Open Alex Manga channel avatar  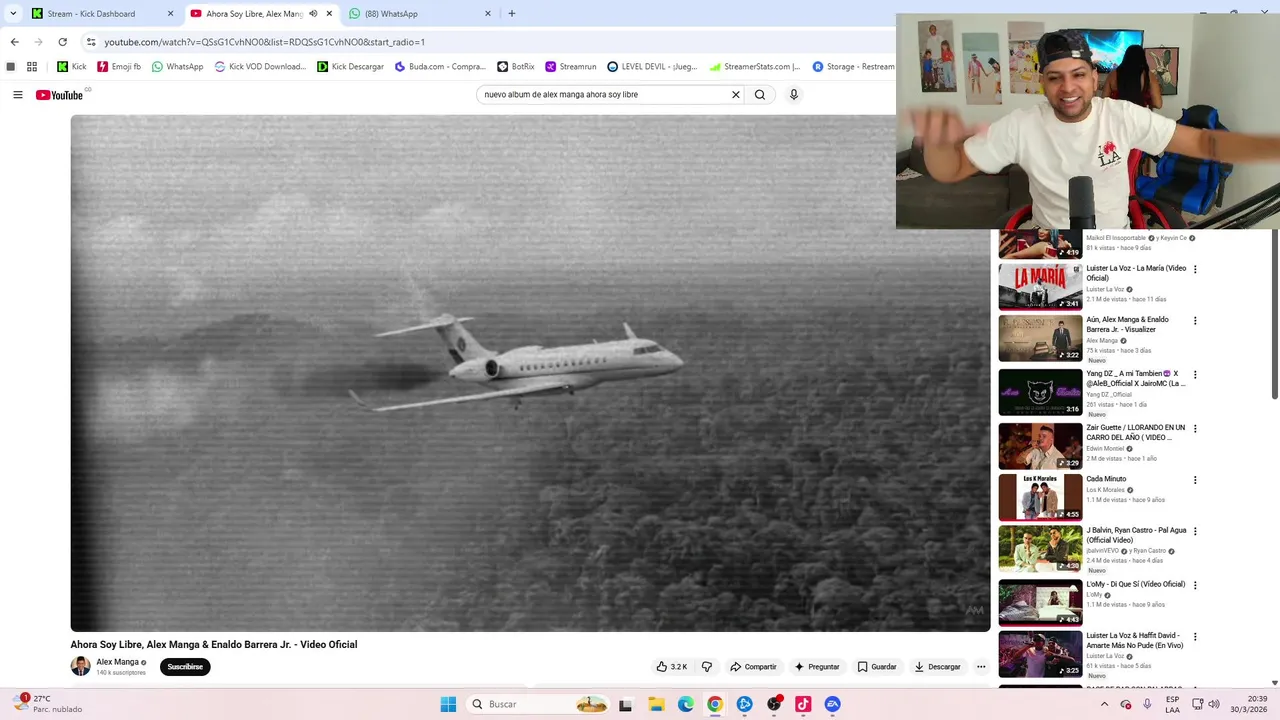[x=80, y=666]
